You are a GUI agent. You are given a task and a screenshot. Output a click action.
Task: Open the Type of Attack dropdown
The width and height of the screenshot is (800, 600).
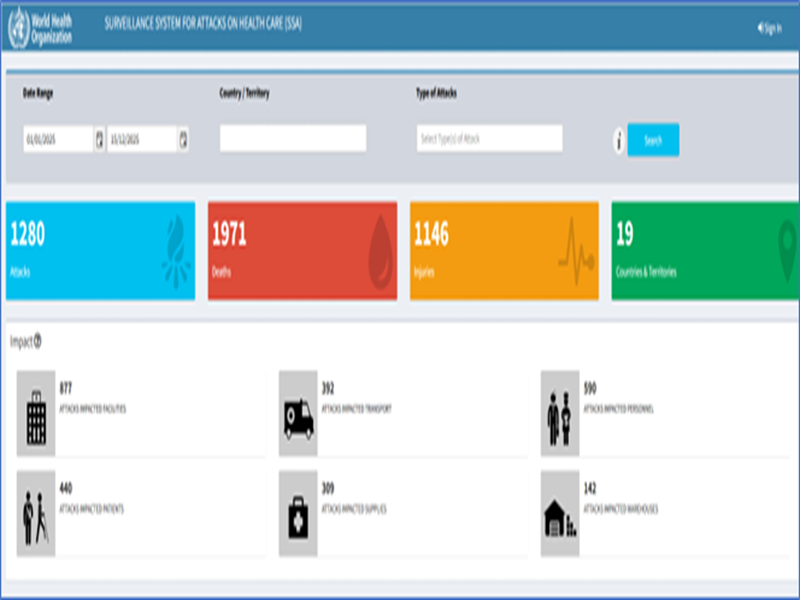coord(489,139)
